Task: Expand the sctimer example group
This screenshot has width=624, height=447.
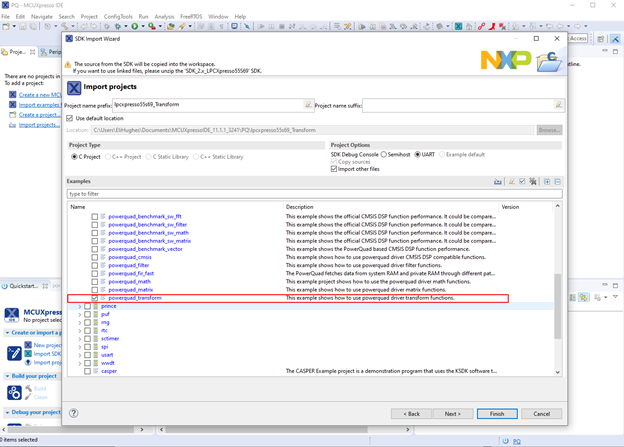Action: click(x=80, y=339)
